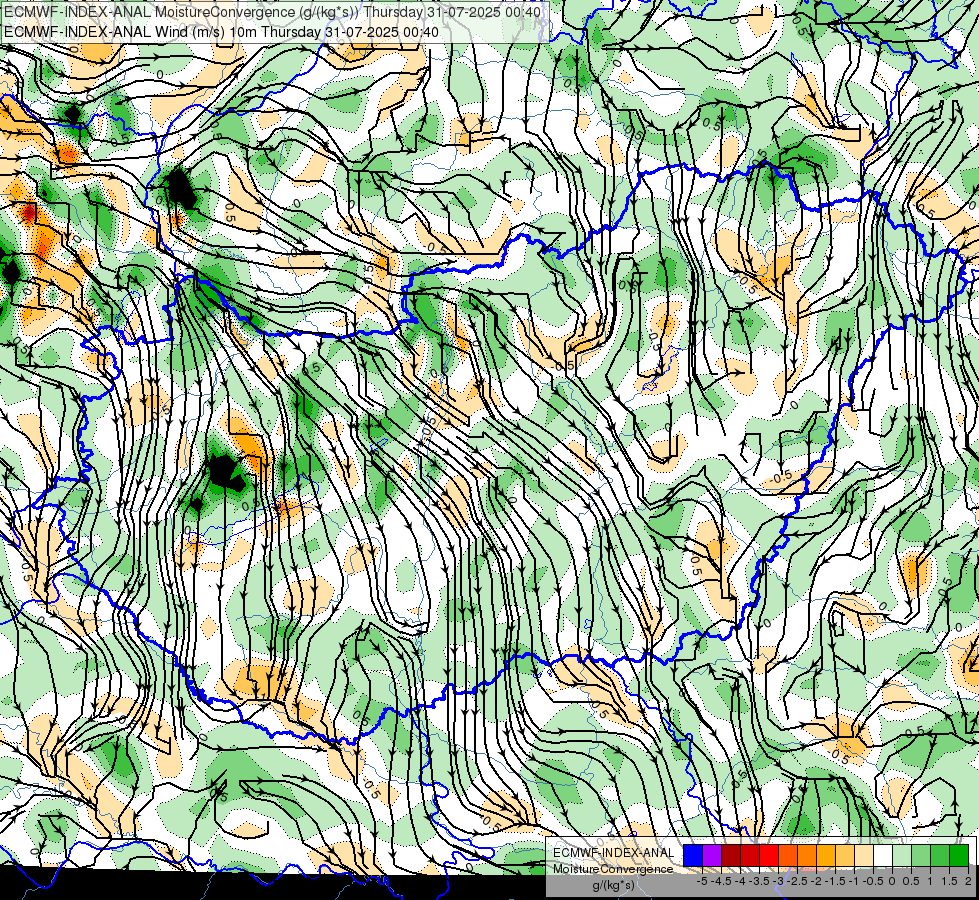Click the -4.5 tick value in the legend
The height and width of the screenshot is (900, 979).
(x=721, y=881)
